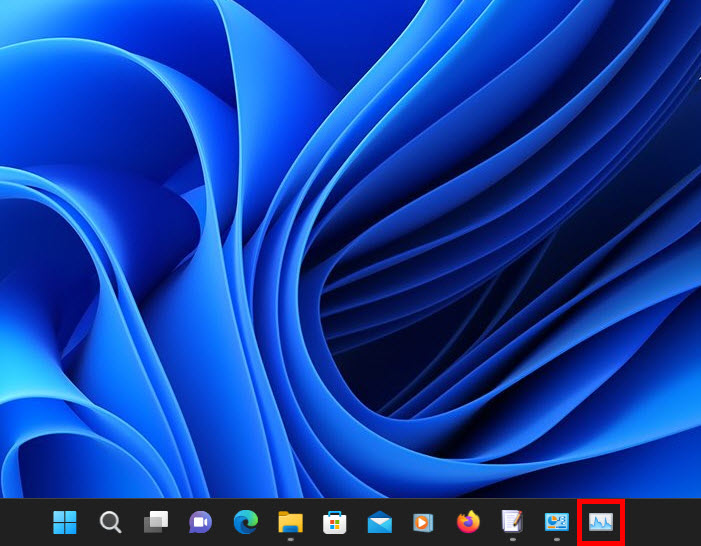
Task: Switch to the Control Panel window
Action: 556,521
